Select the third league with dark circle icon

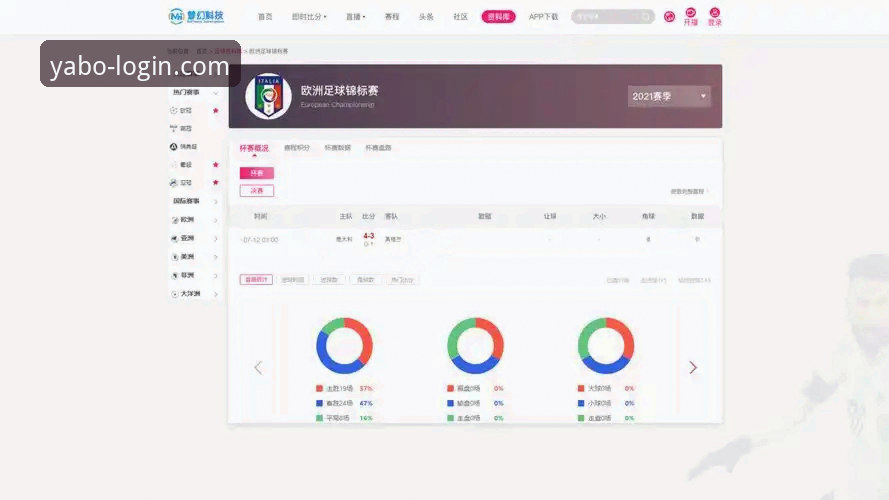pos(188,147)
